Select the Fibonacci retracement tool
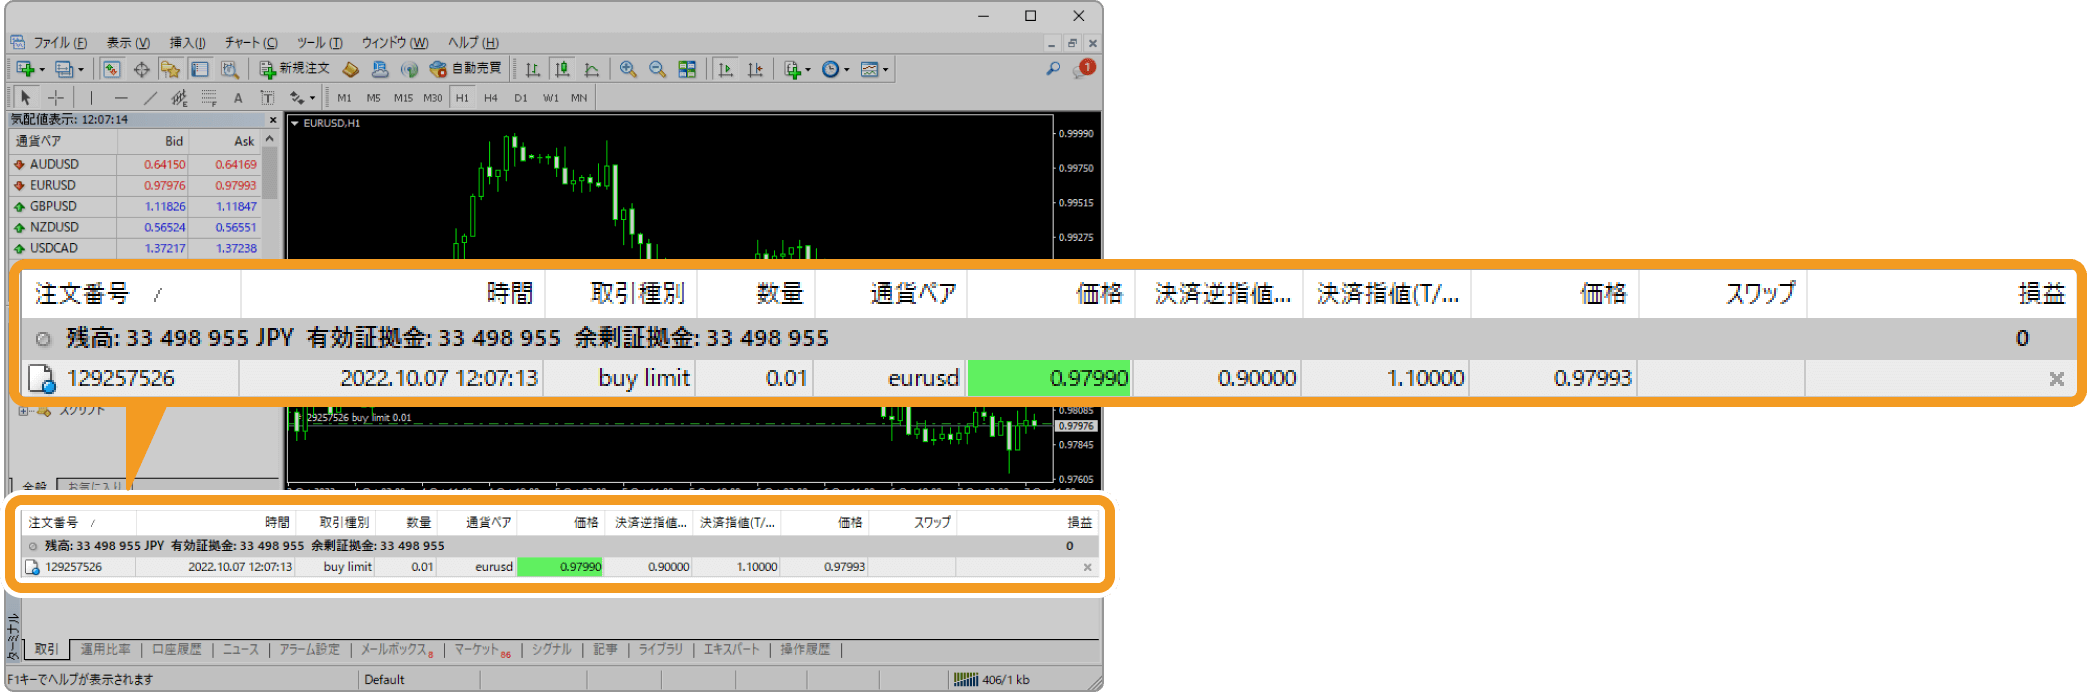The height and width of the screenshot is (692, 2100). pyautogui.click(x=209, y=97)
